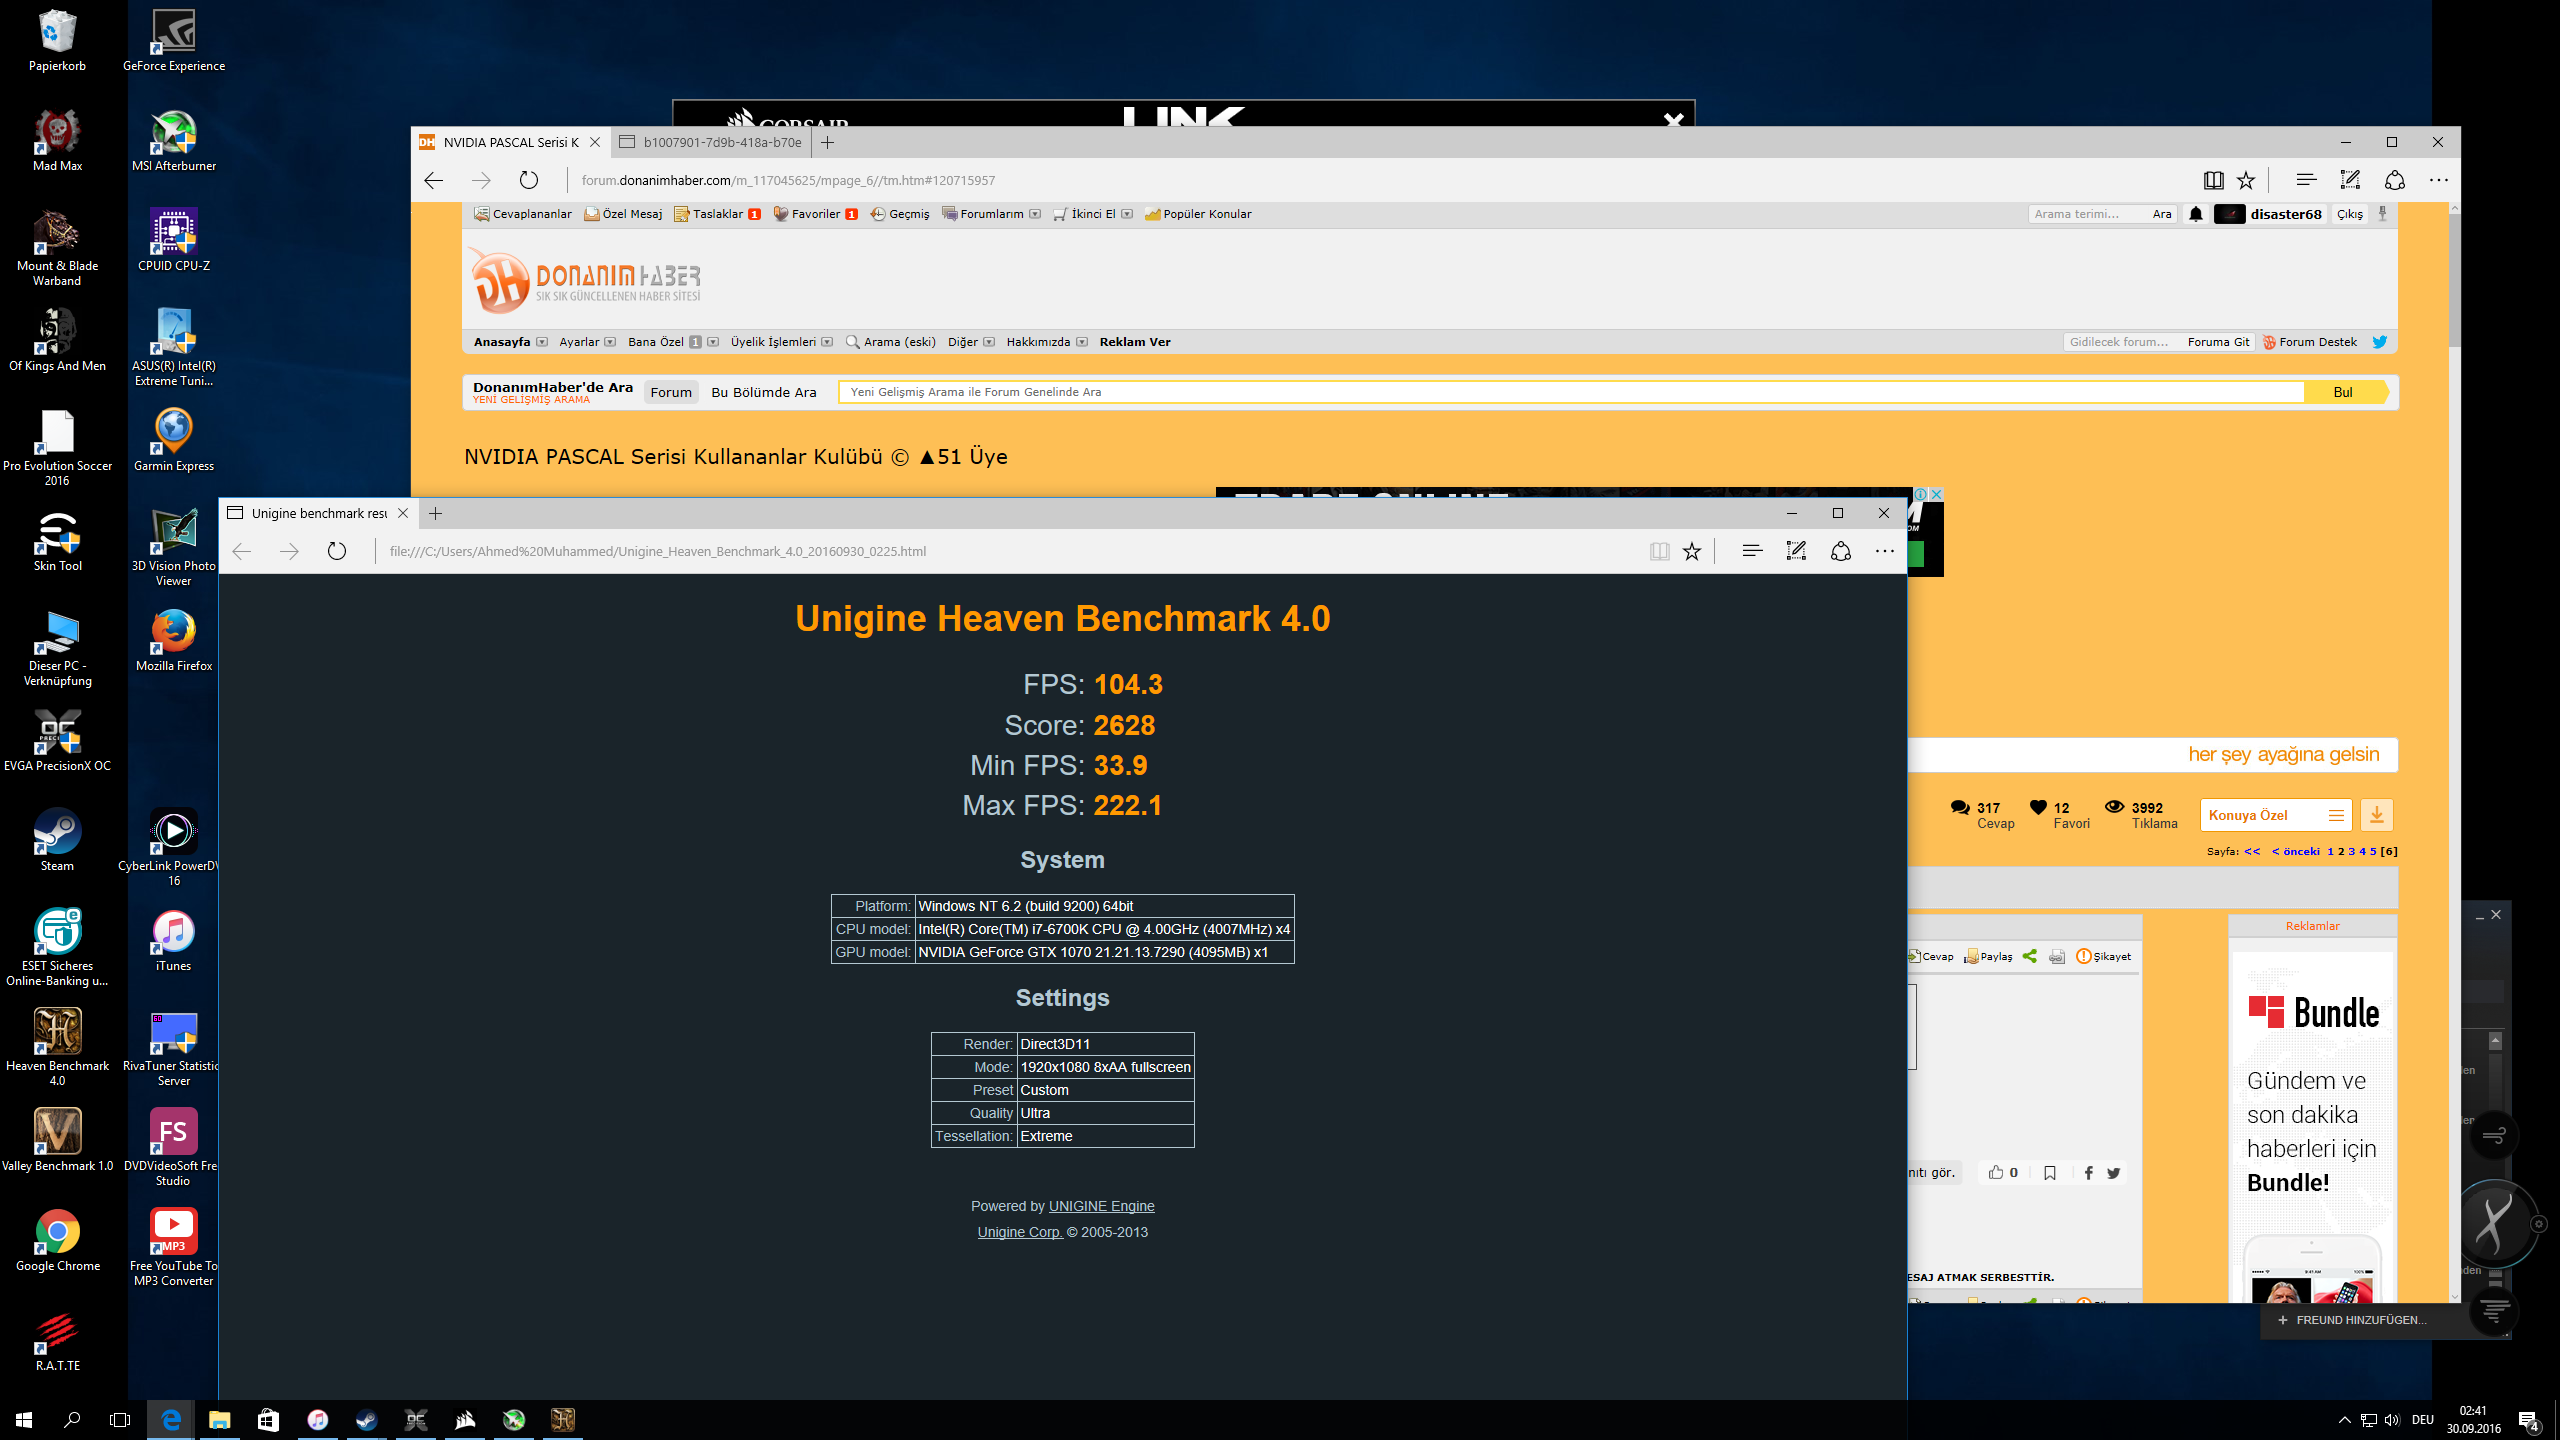Click Twitter icon next to Forum Destek
The height and width of the screenshot is (1440, 2560).
tap(2380, 342)
